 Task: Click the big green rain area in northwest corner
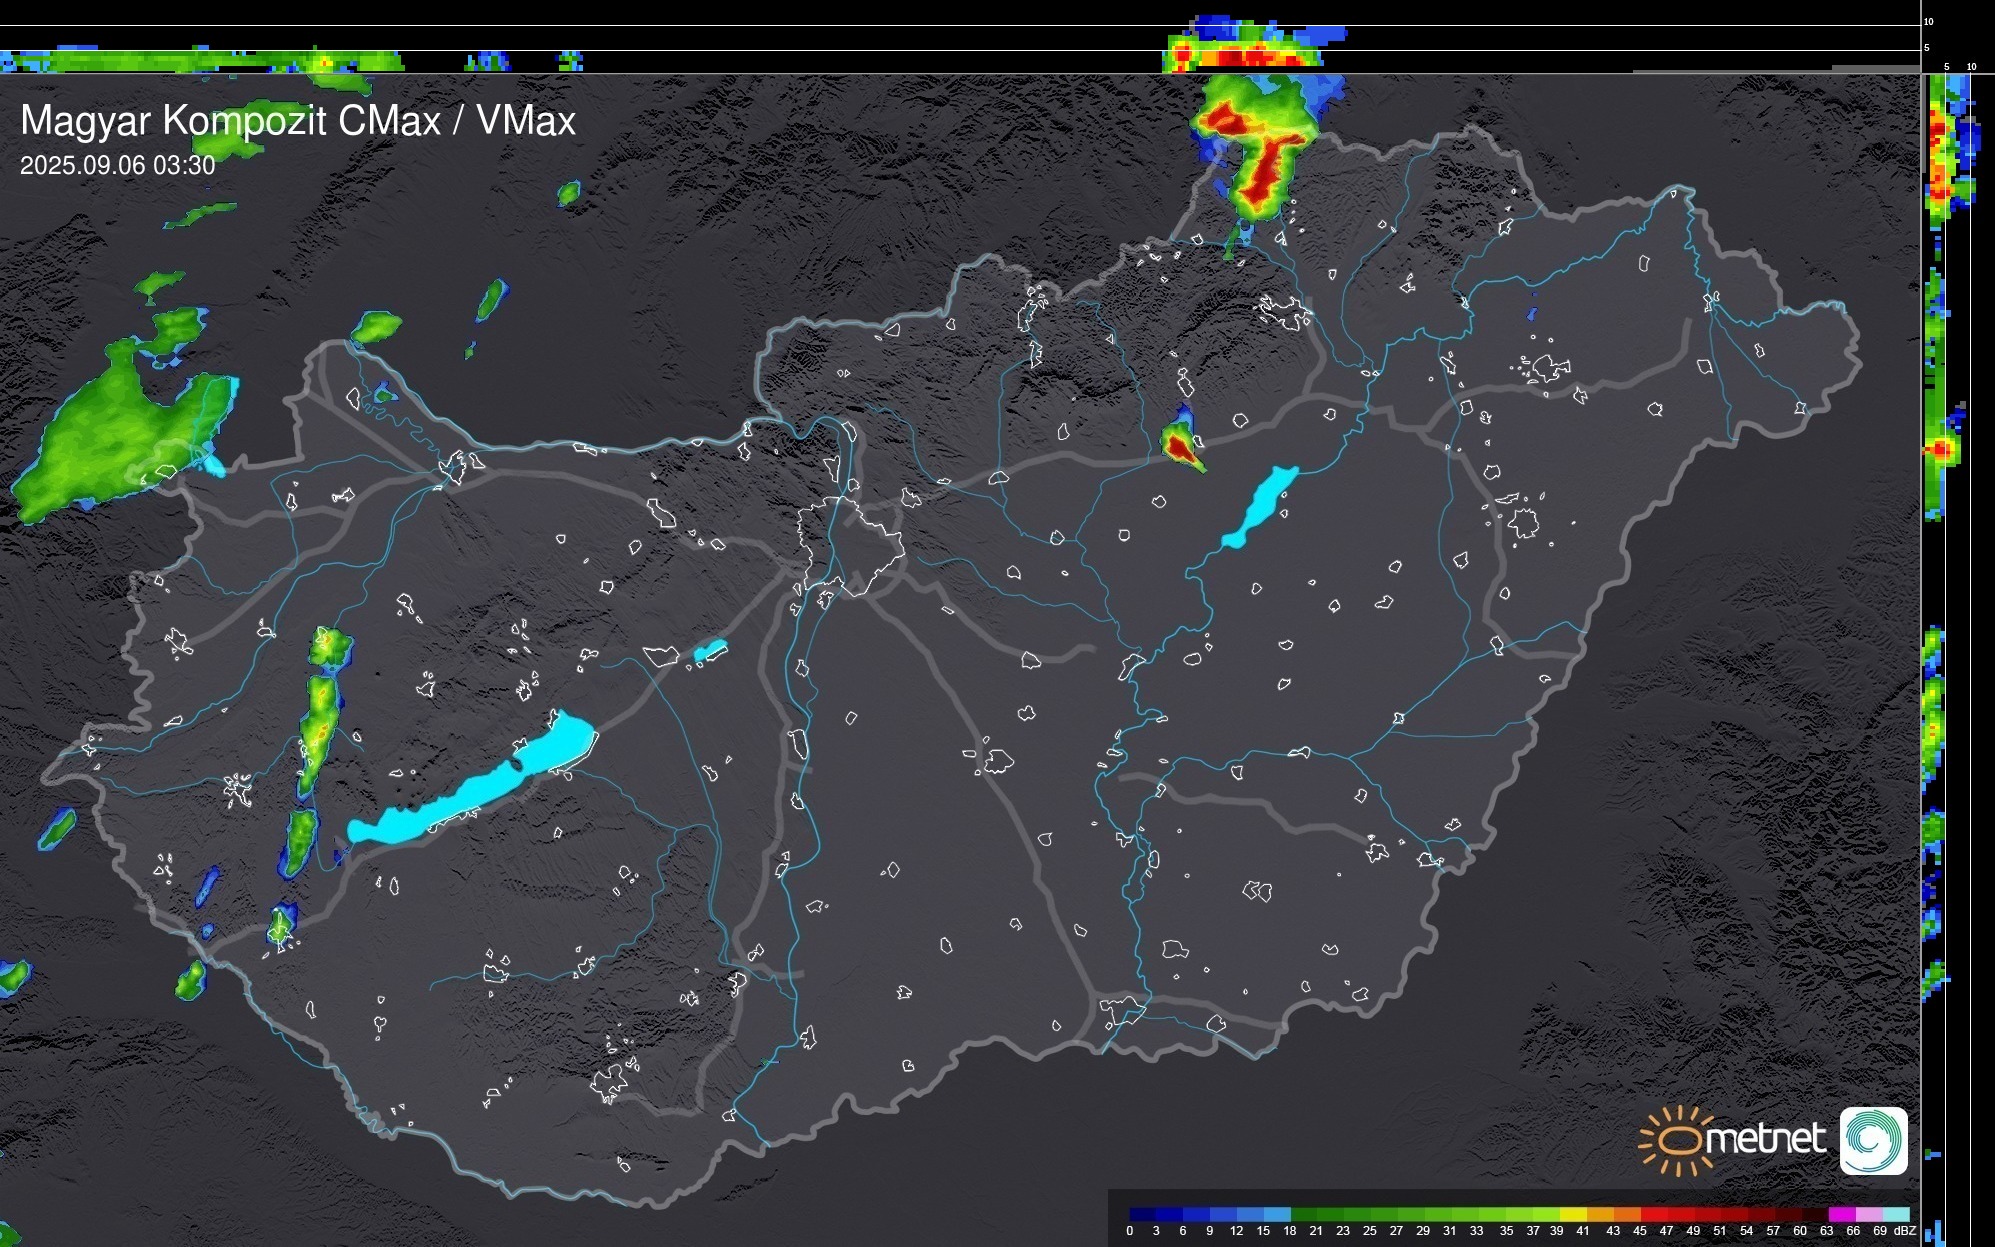(x=110, y=435)
